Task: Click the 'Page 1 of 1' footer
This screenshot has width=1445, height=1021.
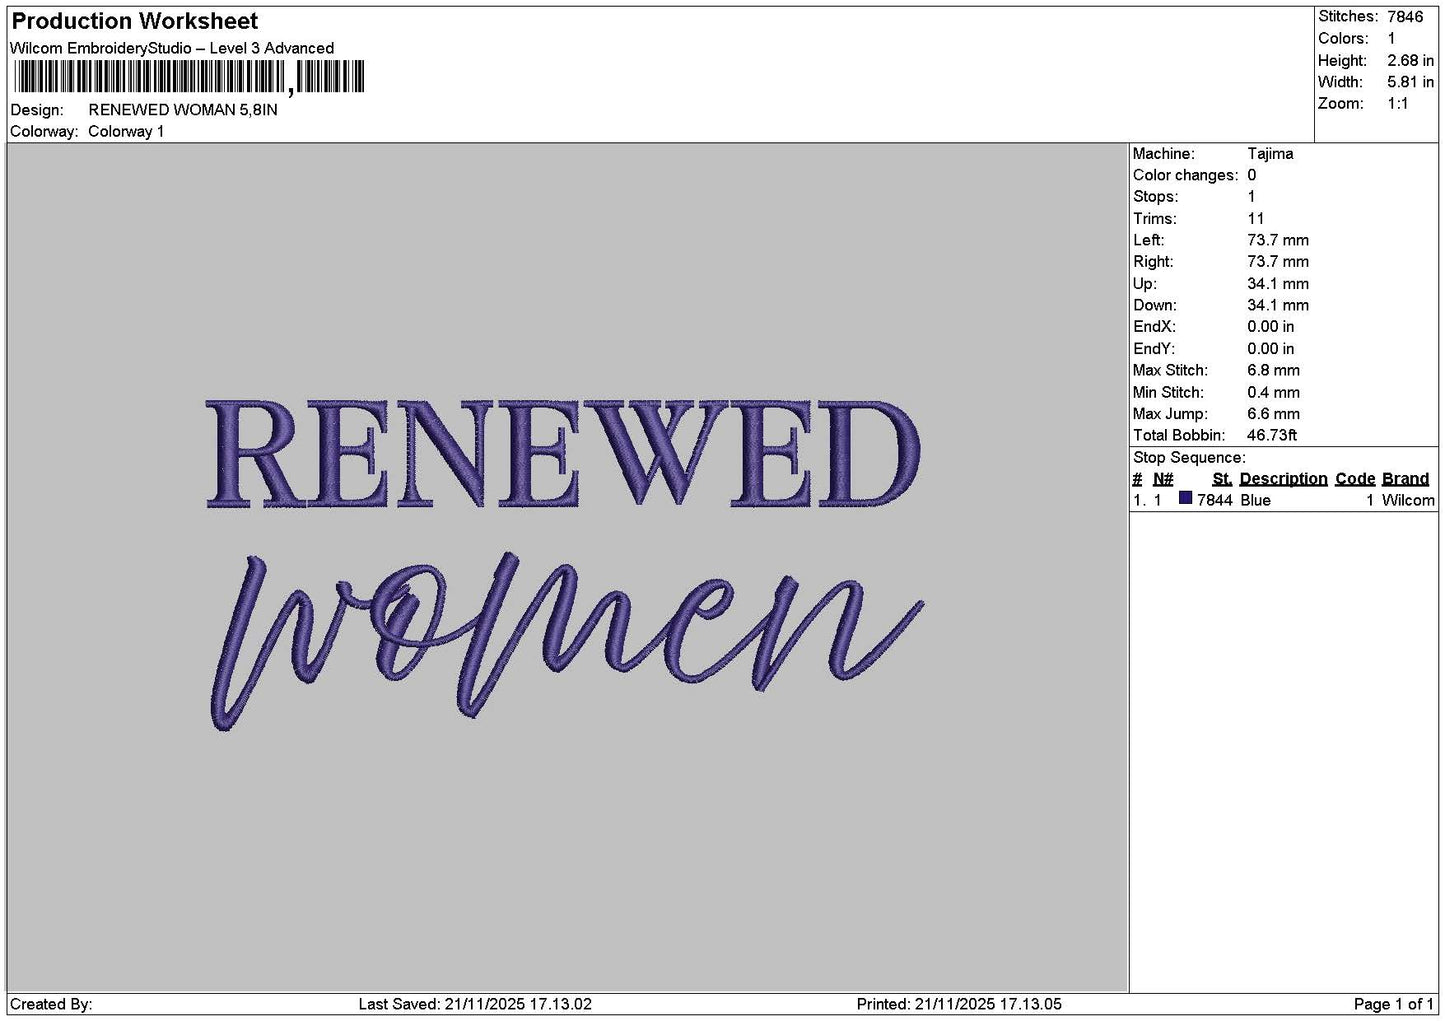Action: point(1394,1005)
